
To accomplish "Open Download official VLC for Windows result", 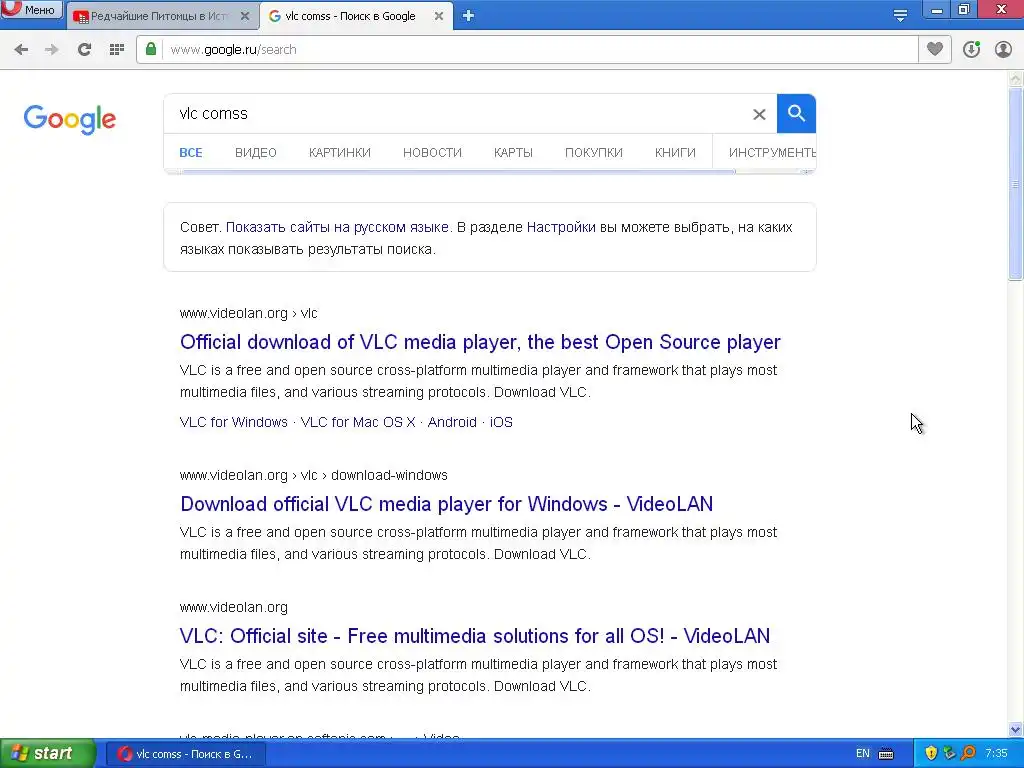I will [447, 504].
